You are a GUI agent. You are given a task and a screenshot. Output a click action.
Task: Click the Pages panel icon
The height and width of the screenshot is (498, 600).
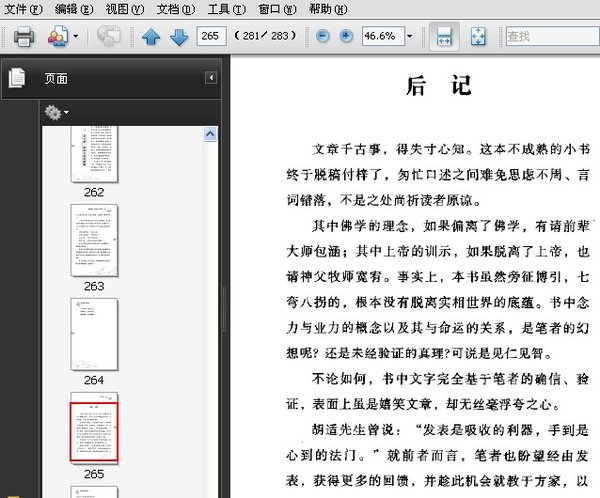(x=17, y=78)
